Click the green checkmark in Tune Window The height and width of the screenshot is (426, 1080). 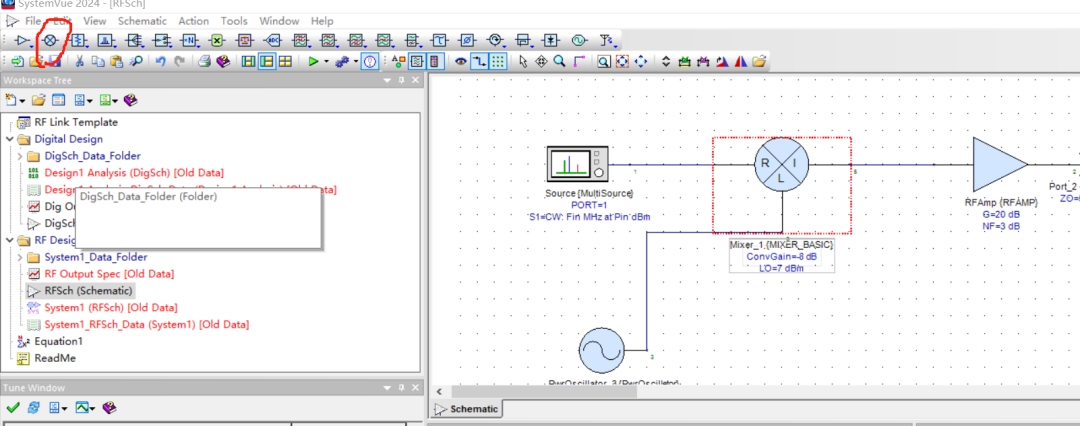pos(12,408)
